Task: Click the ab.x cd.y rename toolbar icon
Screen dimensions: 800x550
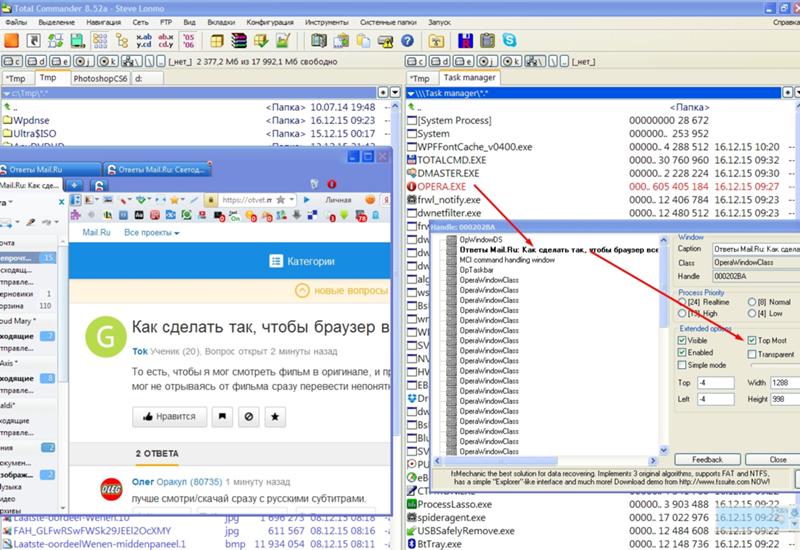Action: tap(166, 40)
